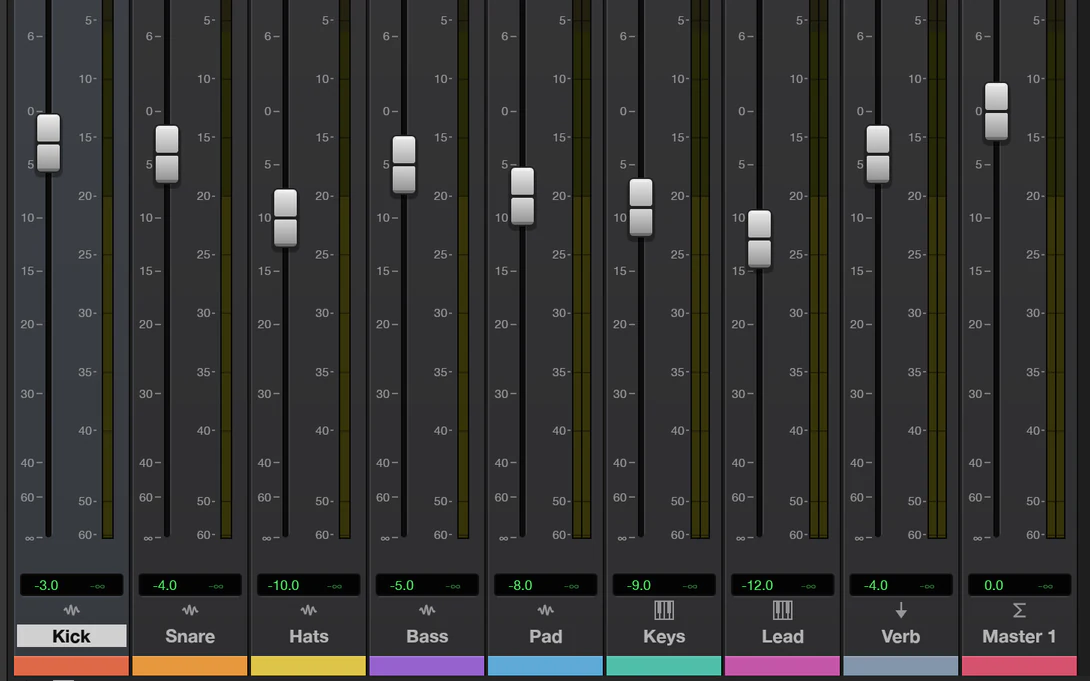The height and width of the screenshot is (681, 1090).
Task: Reset the Hats peak readout beside -10.0
Action: pyautogui.click(x=334, y=586)
